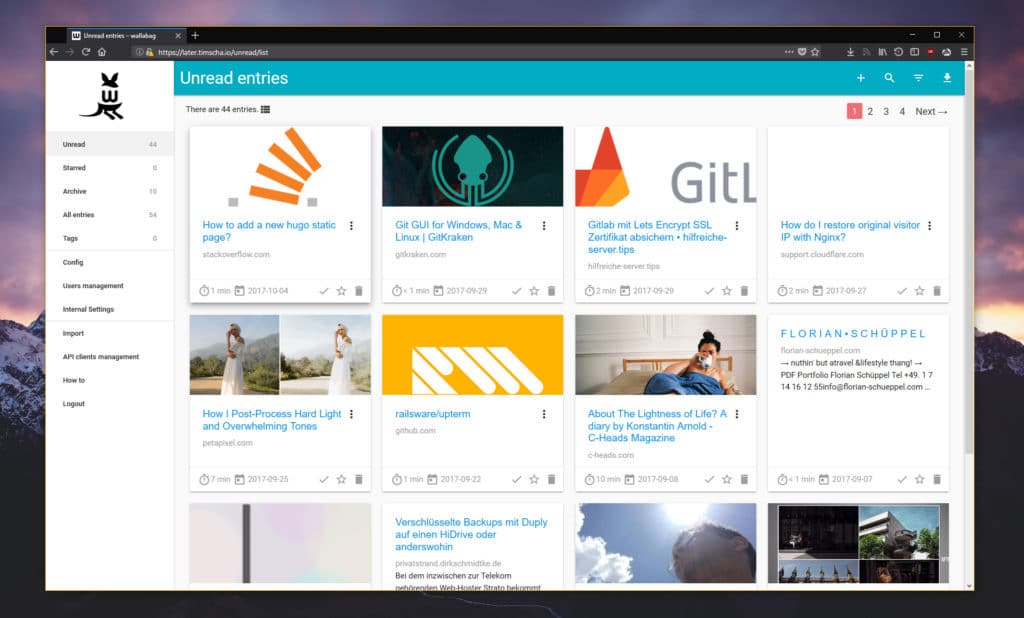1024x618 pixels.
Task: Click the add new entry plus icon
Action: point(861,78)
